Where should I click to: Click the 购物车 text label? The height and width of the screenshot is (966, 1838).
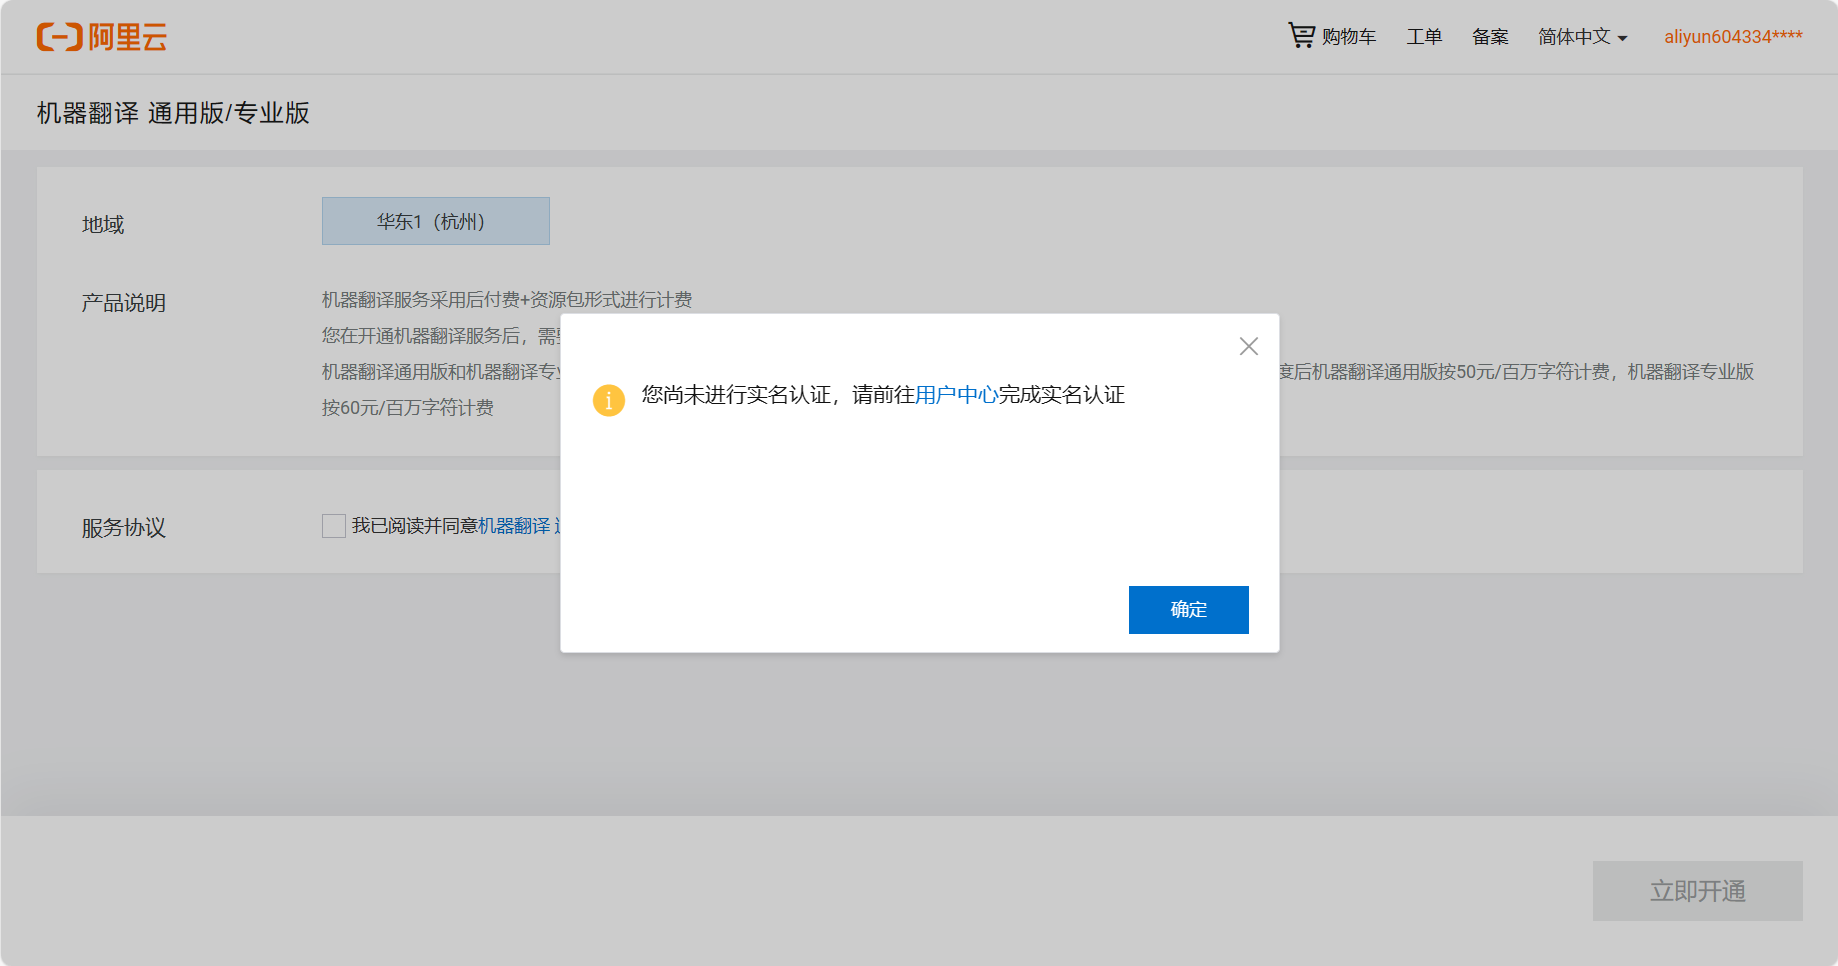pos(1349,37)
